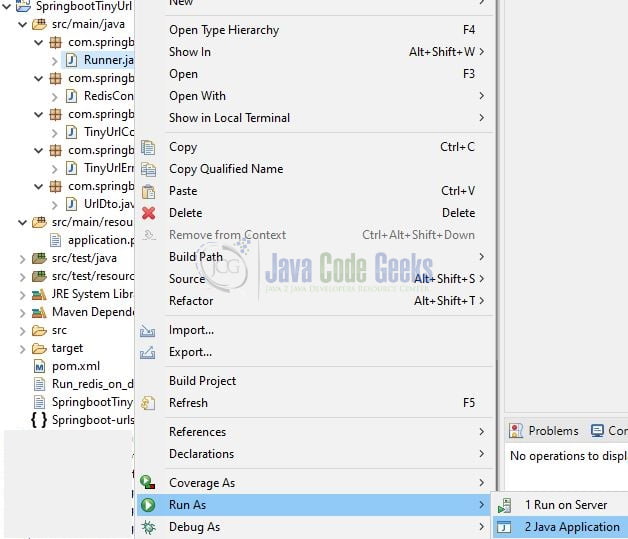This screenshot has width=628, height=539.
Task: Click the Springboot-urls JSON braces icon
Action: pyautogui.click(x=39, y=420)
